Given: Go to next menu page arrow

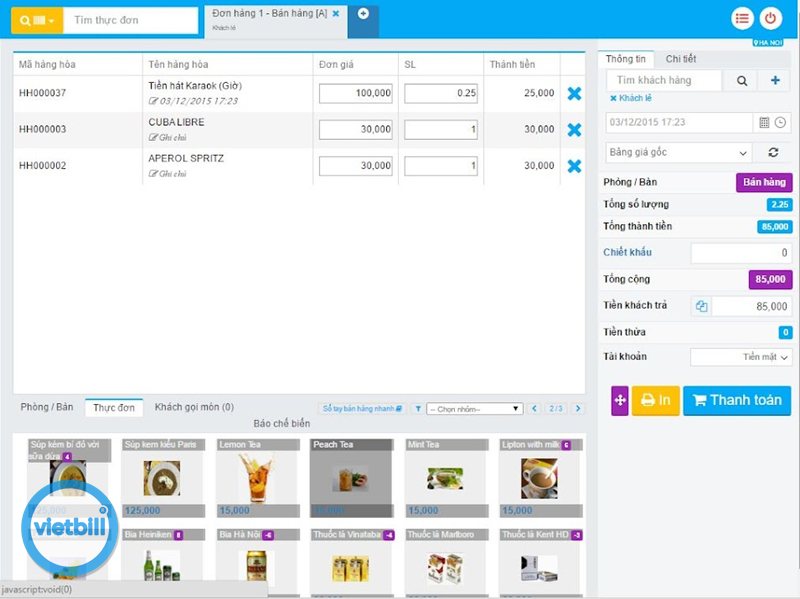Looking at the screenshot, I should [578, 409].
